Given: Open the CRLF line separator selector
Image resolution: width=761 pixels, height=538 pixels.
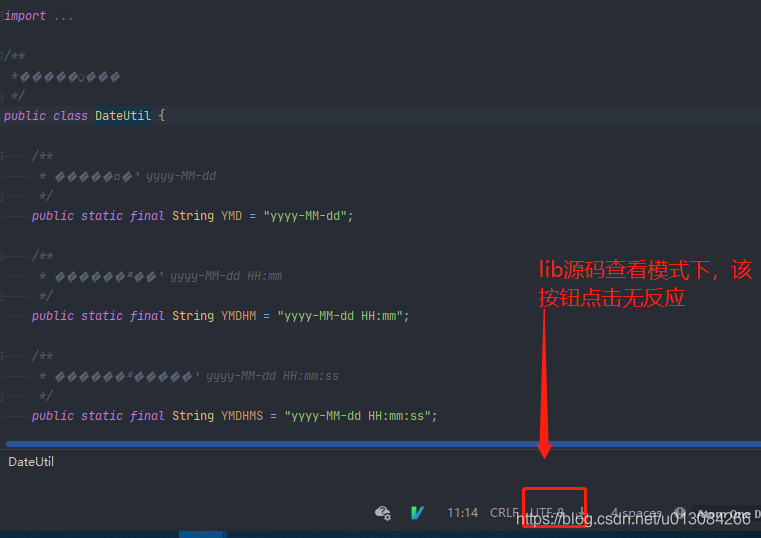Looking at the screenshot, I should pyautogui.click(x=504, y=513).
